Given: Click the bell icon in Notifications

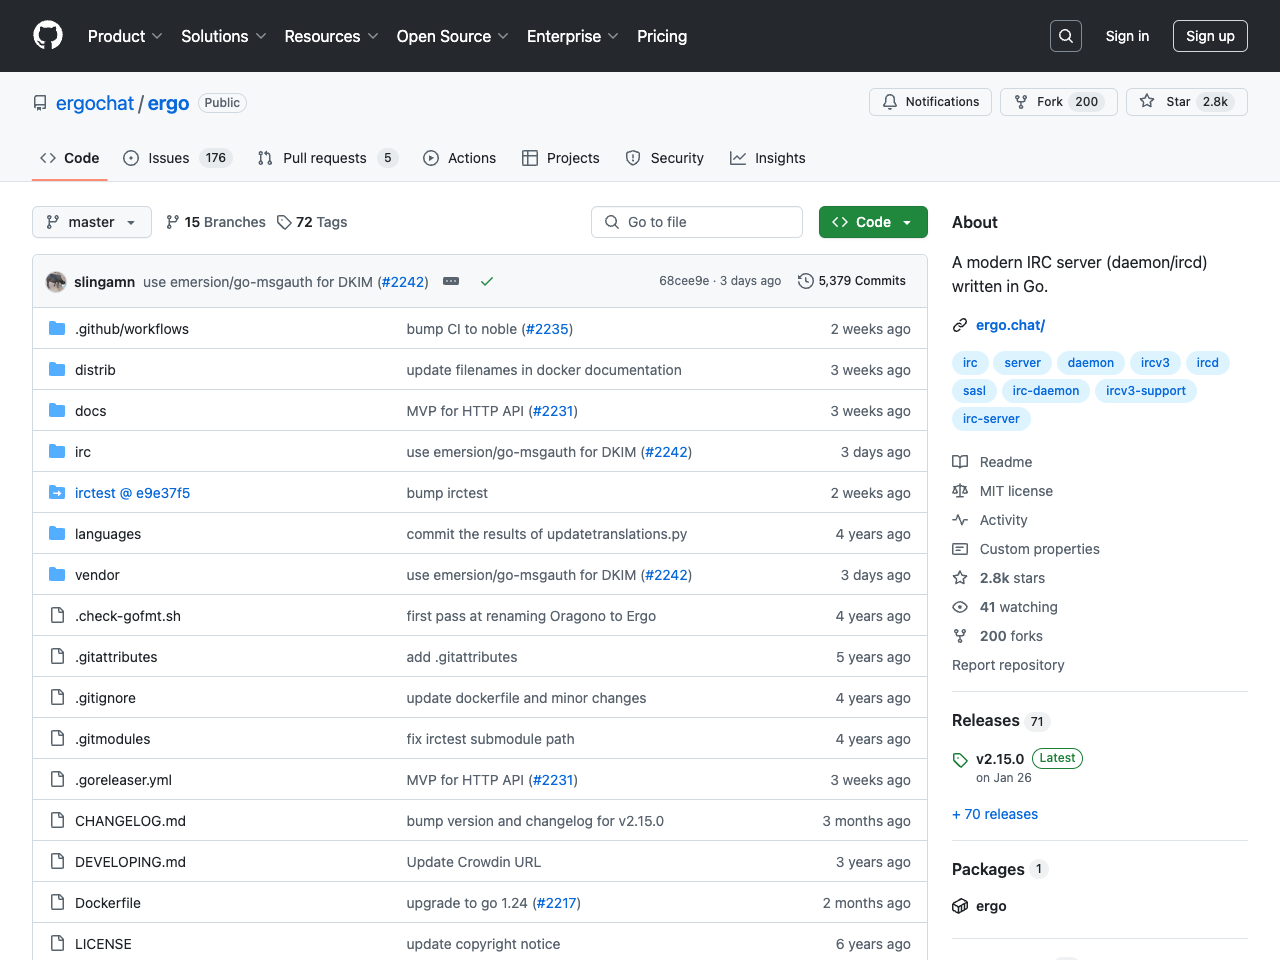Looking at the screenshot, I should click(x=890, y=102).
